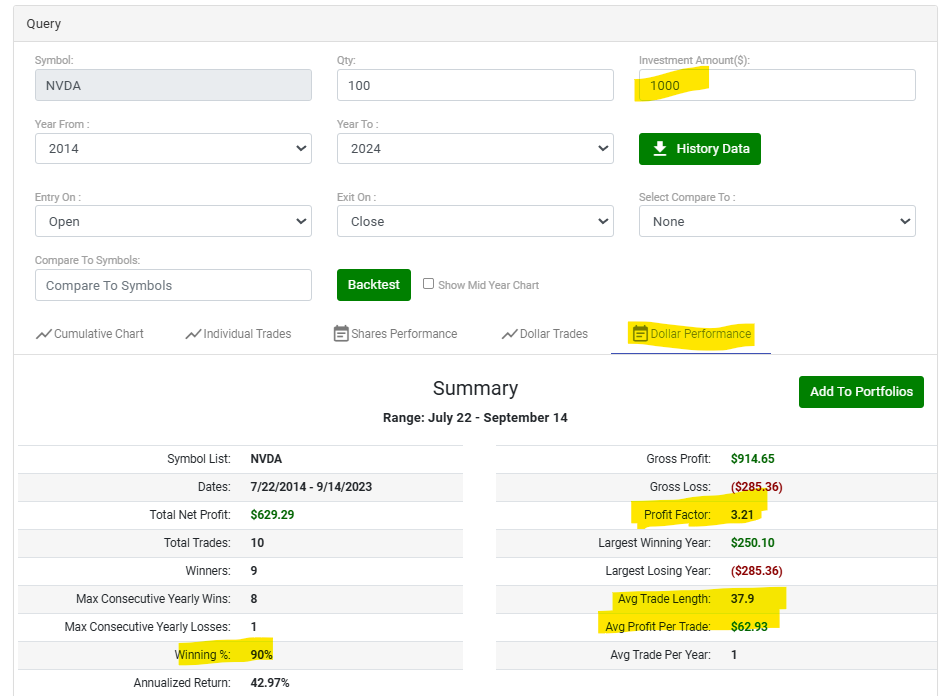Click the Dollar Performance calendar icon
The image size is (952, 696).
(640, 333)
